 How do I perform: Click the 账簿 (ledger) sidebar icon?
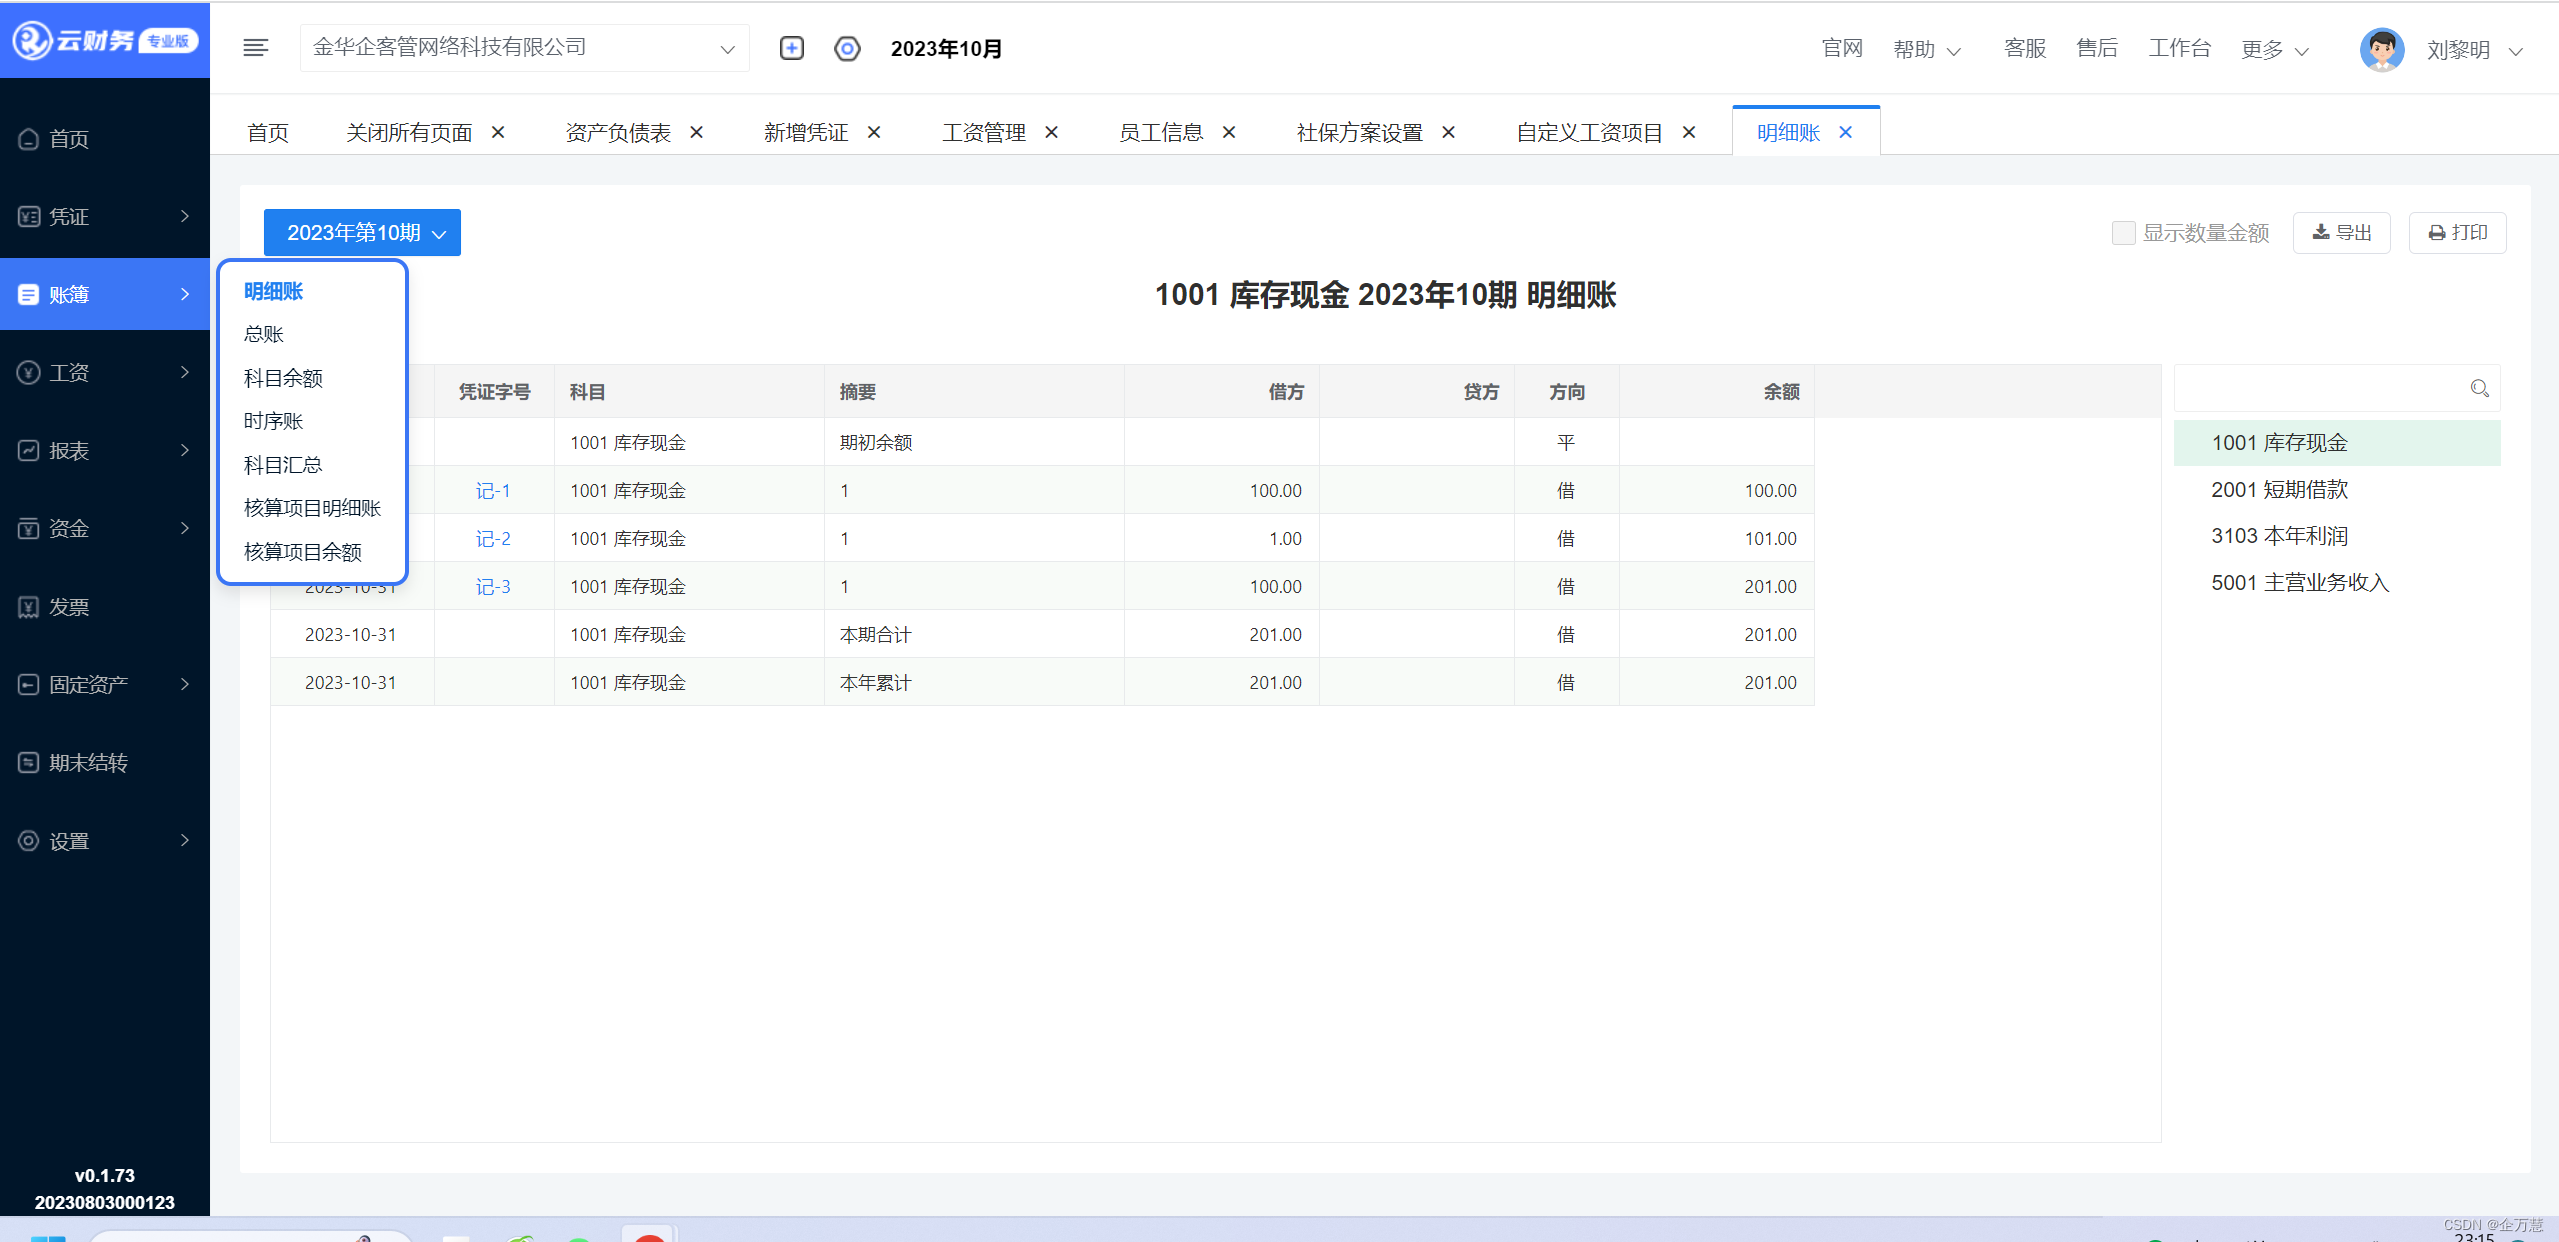tap(28, 294)
